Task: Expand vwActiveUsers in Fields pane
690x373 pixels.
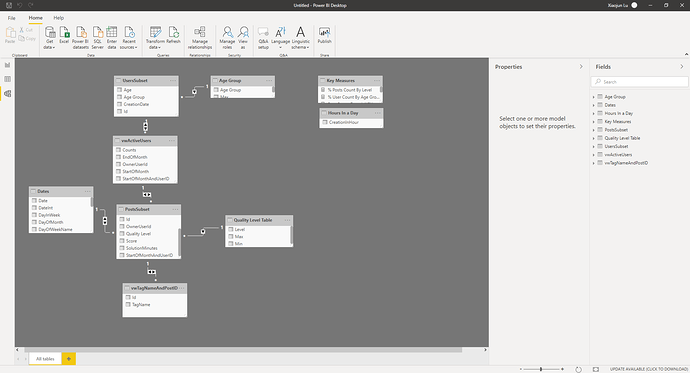Action: 594,155
